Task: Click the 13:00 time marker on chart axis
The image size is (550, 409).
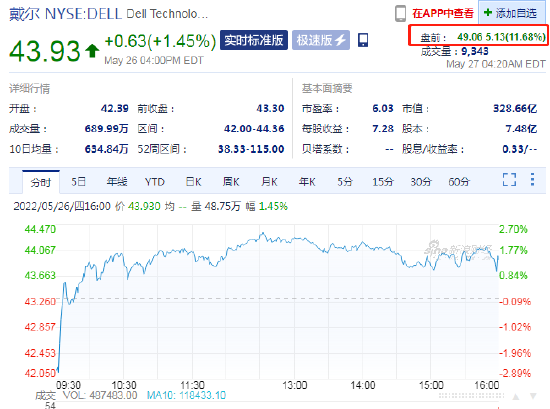Action: pyautogui.click(x=295, y=385)
